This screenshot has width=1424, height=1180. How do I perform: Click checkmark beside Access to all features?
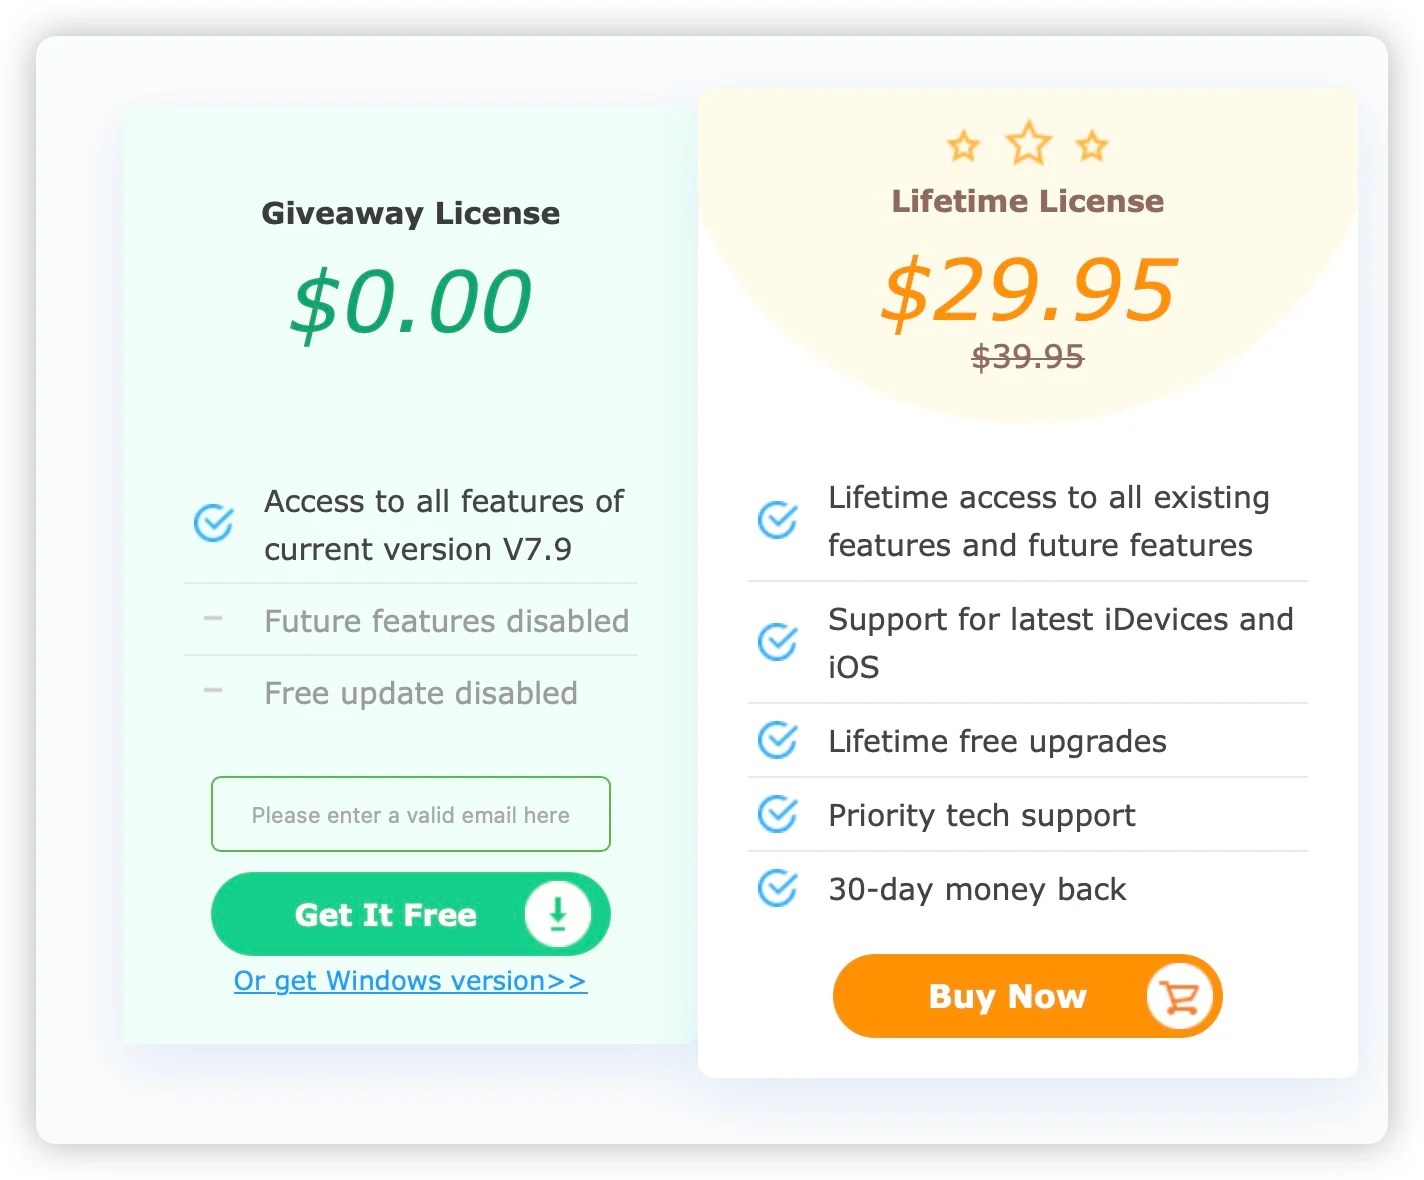[x=213, y=522]
